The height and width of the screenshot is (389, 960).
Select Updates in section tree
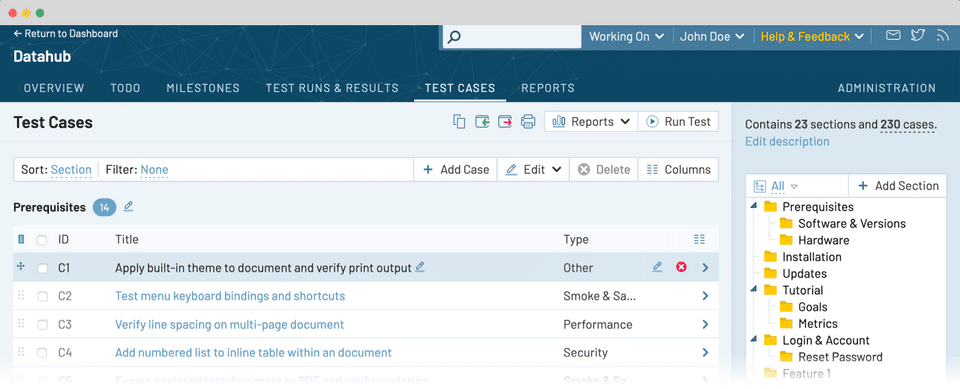(x=804, y=274)
